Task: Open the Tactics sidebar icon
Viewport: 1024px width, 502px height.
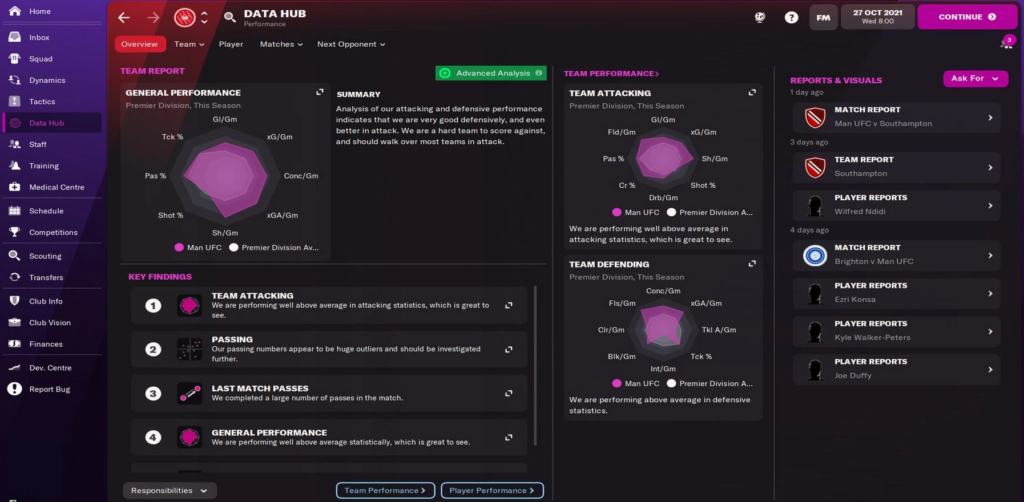Action: [x=15, y=102]
